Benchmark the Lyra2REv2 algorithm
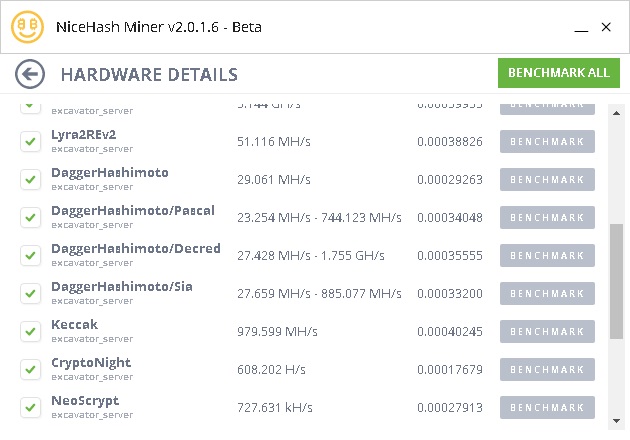The width and height of the screenshot is (630, 440). pyautogui.click(x=547, y=141)
